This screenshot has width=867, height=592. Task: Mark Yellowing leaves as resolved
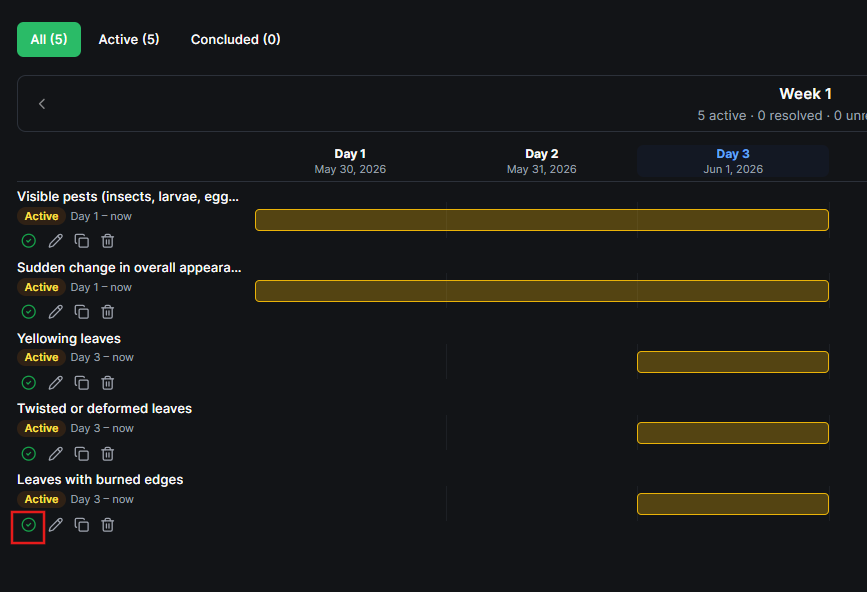point(29,383)
